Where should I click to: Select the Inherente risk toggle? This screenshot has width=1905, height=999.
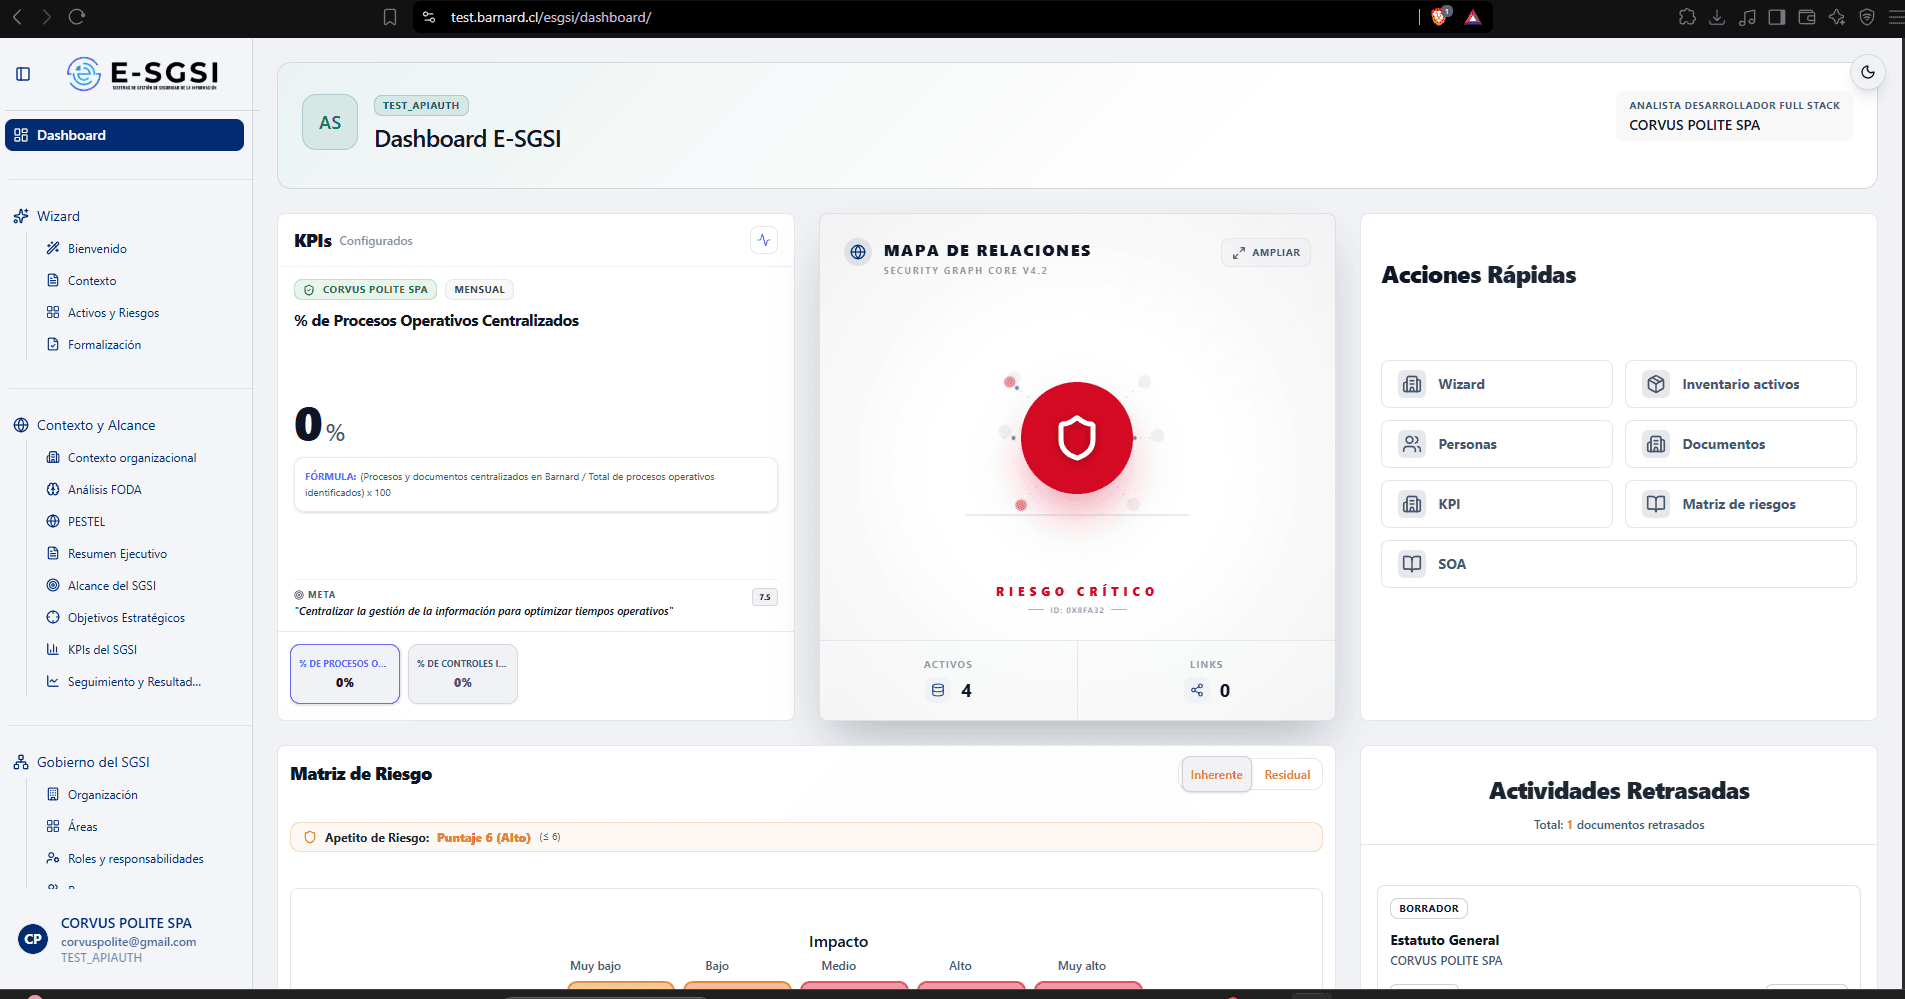point(1216,775)
